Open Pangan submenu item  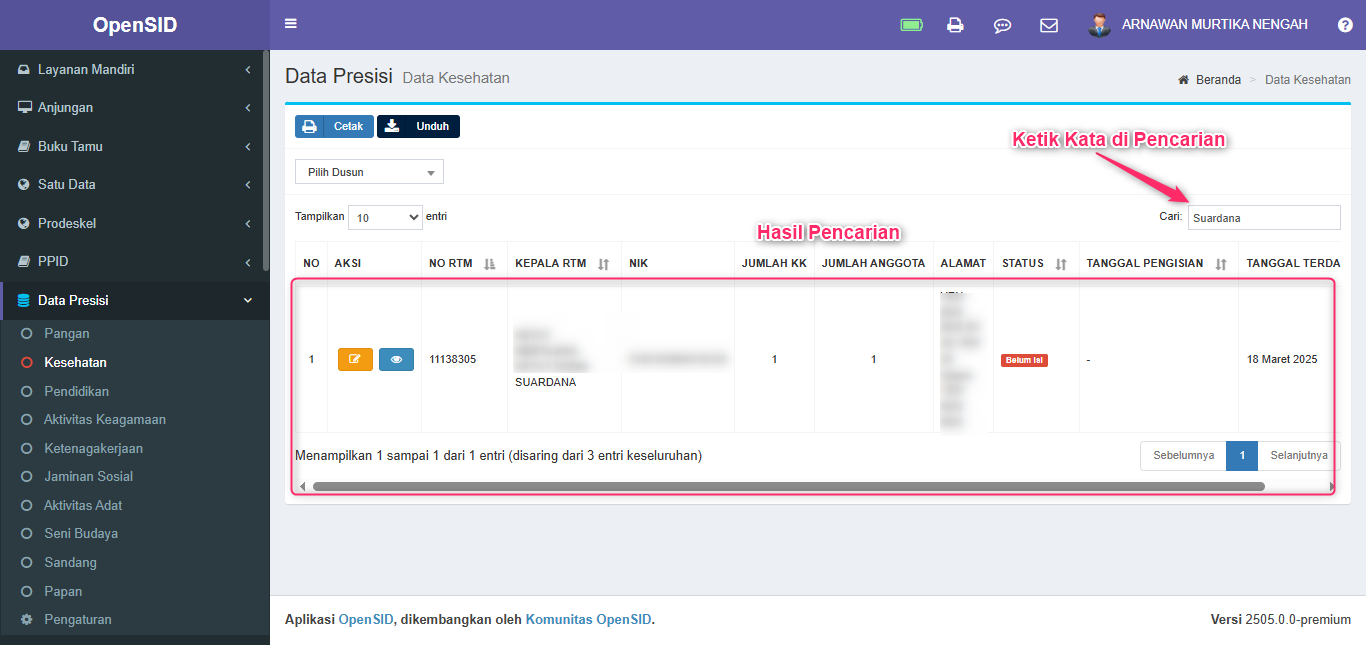click(x=67, y=334)
